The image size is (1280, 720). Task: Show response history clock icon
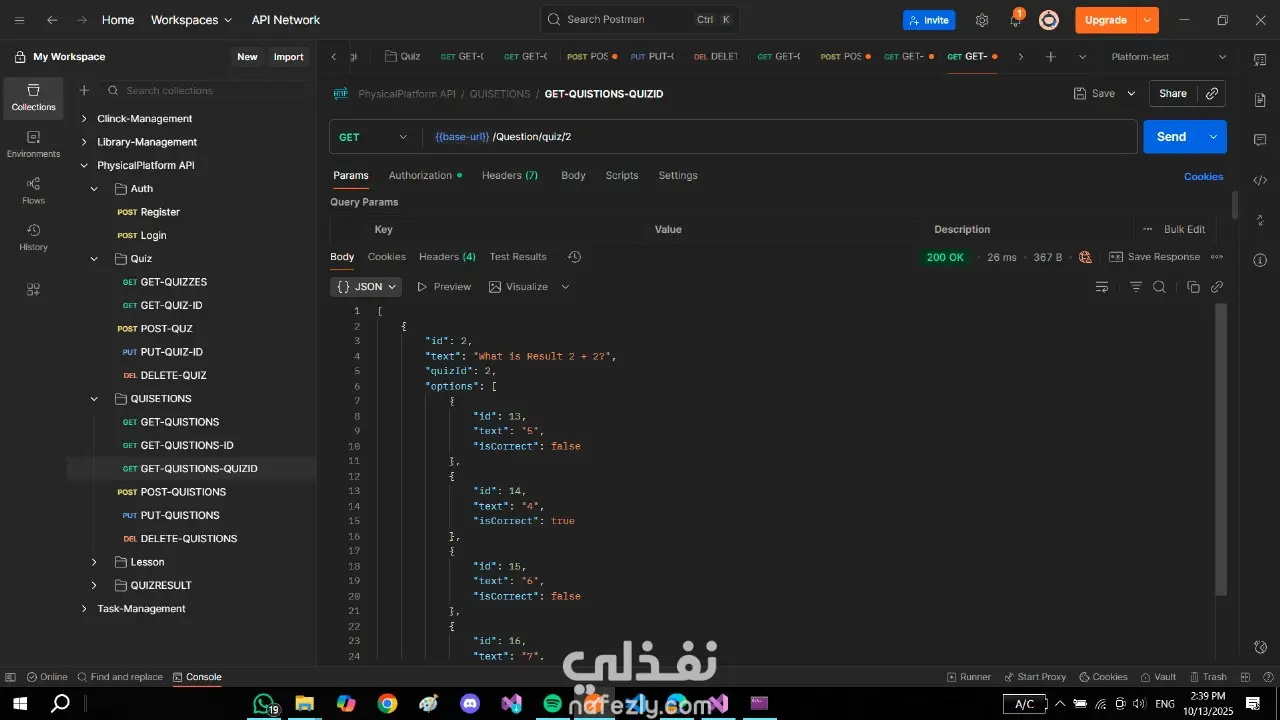click(574, 257)
